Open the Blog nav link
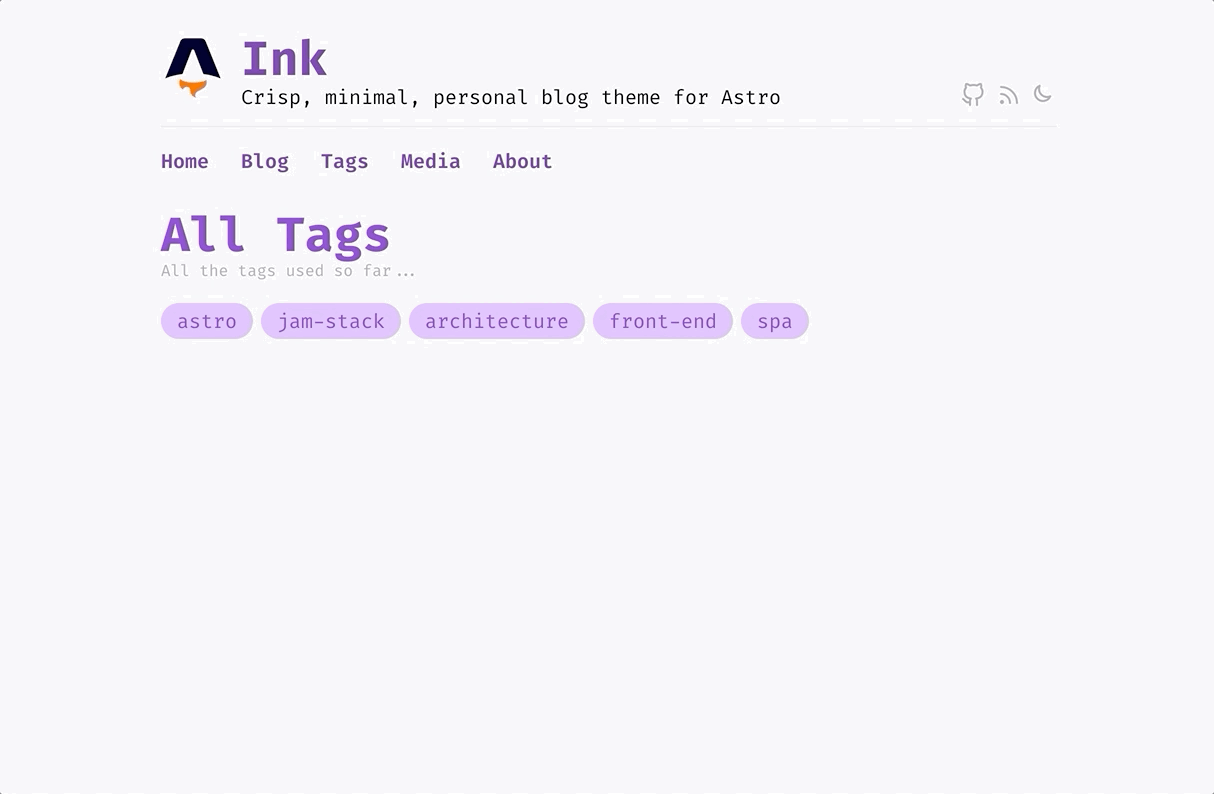 pos(265,161)
